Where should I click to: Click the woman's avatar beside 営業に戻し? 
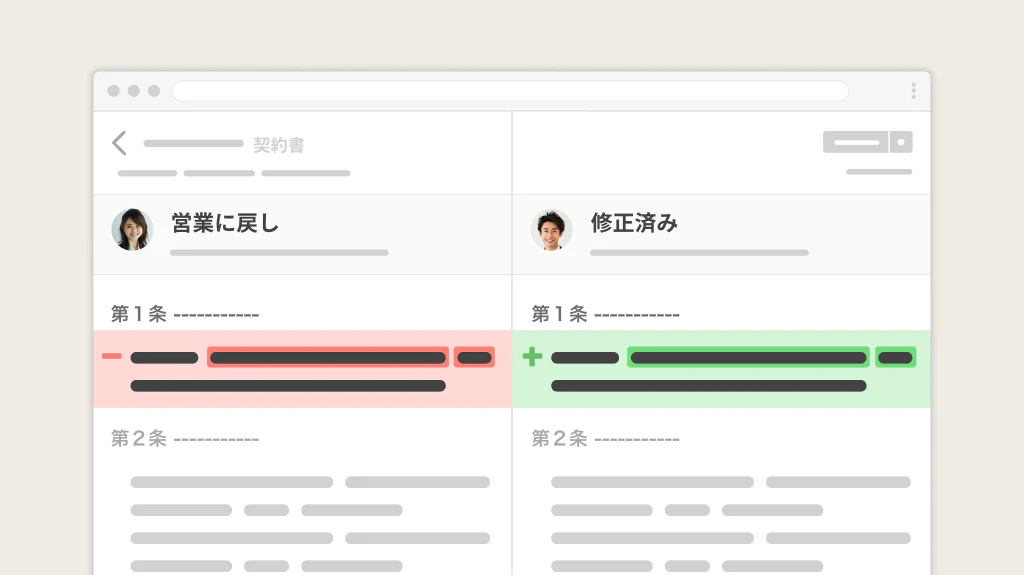point(132,230)
